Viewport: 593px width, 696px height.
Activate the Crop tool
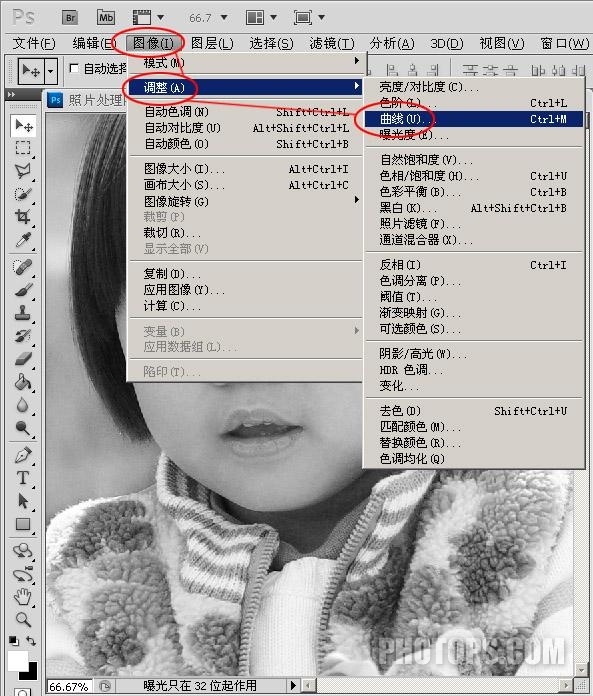point(23,217)
